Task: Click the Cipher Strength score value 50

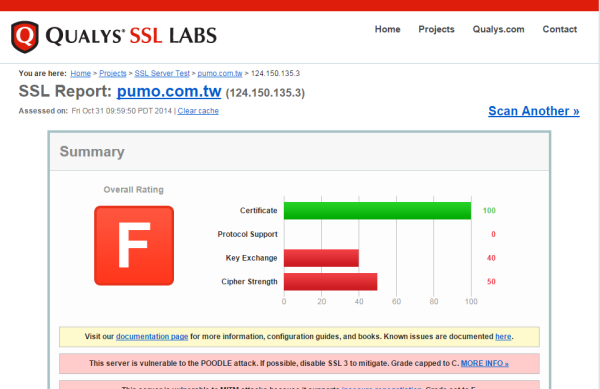Action: point(491,282)
